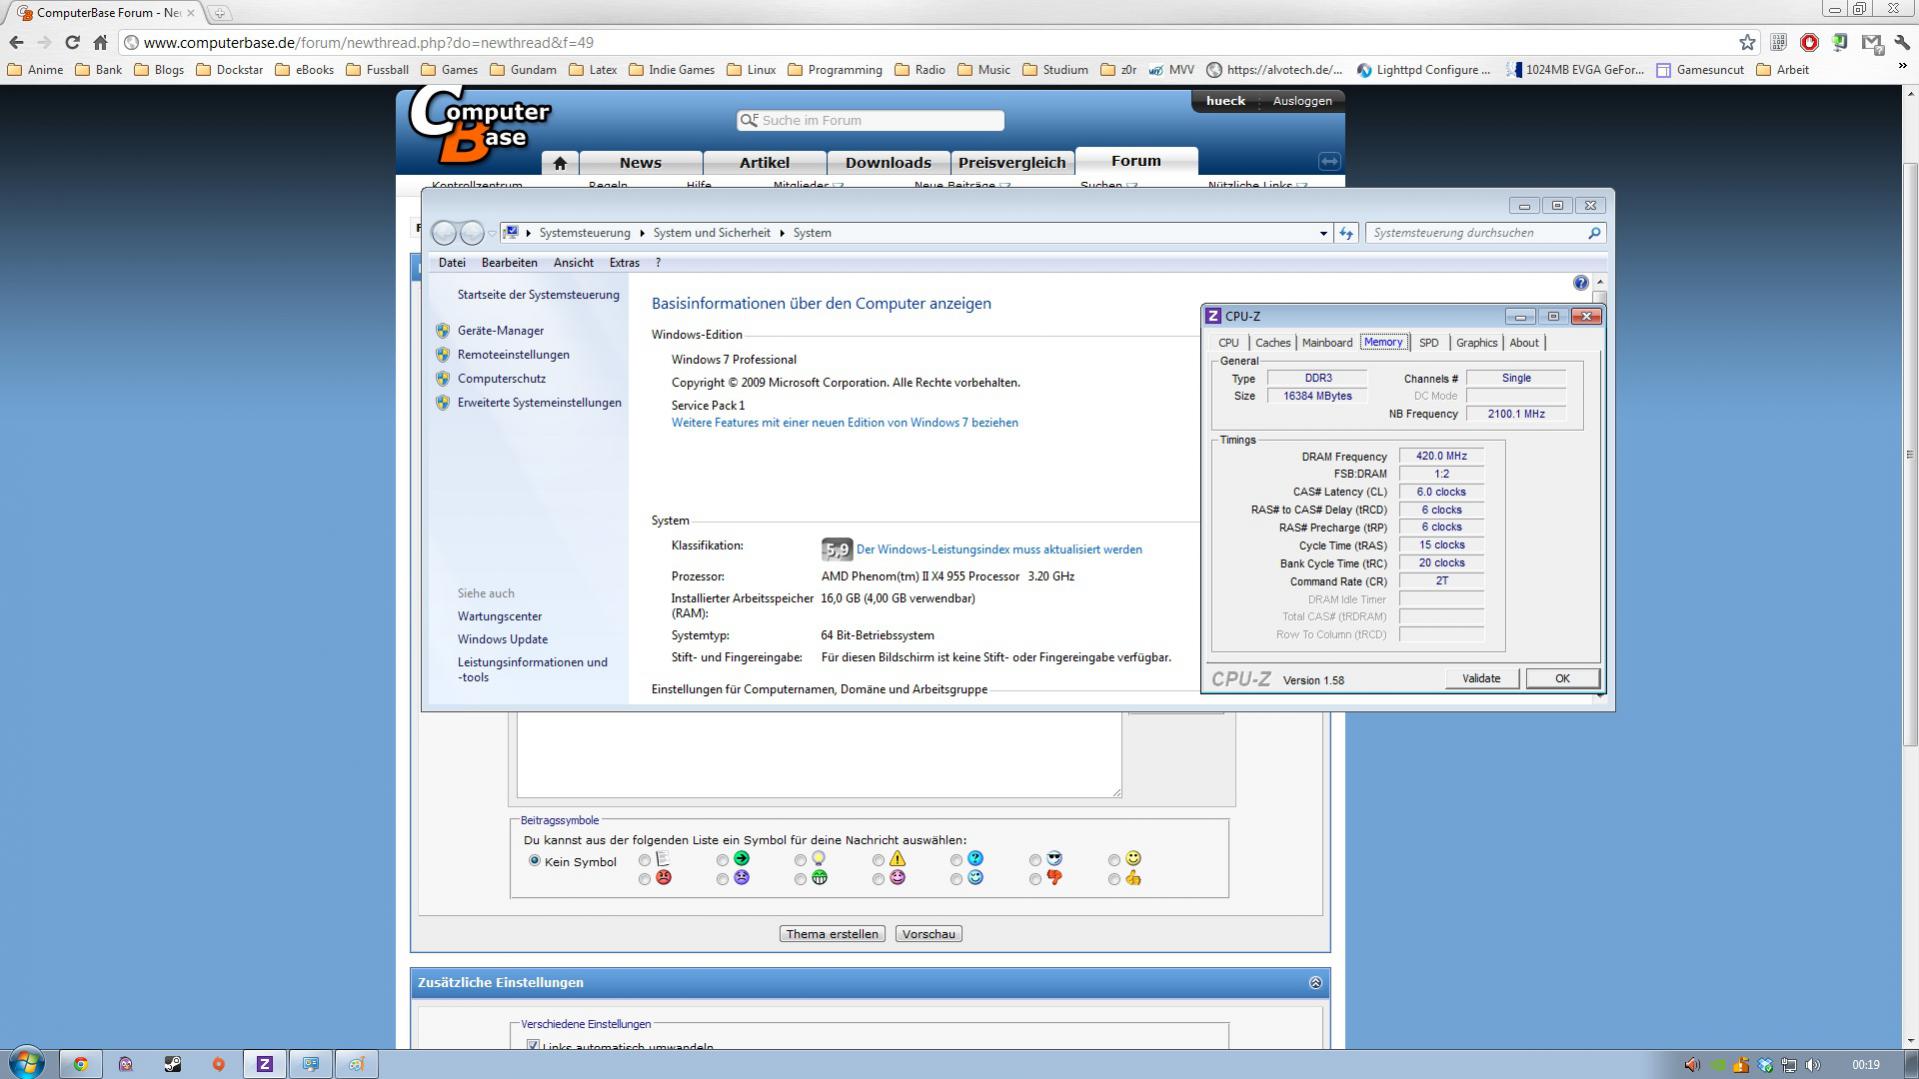Click the Chrome address bar URL

(368, 42)
